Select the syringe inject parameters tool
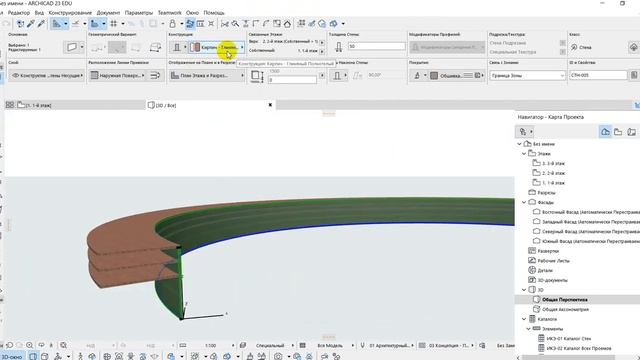 41,24
